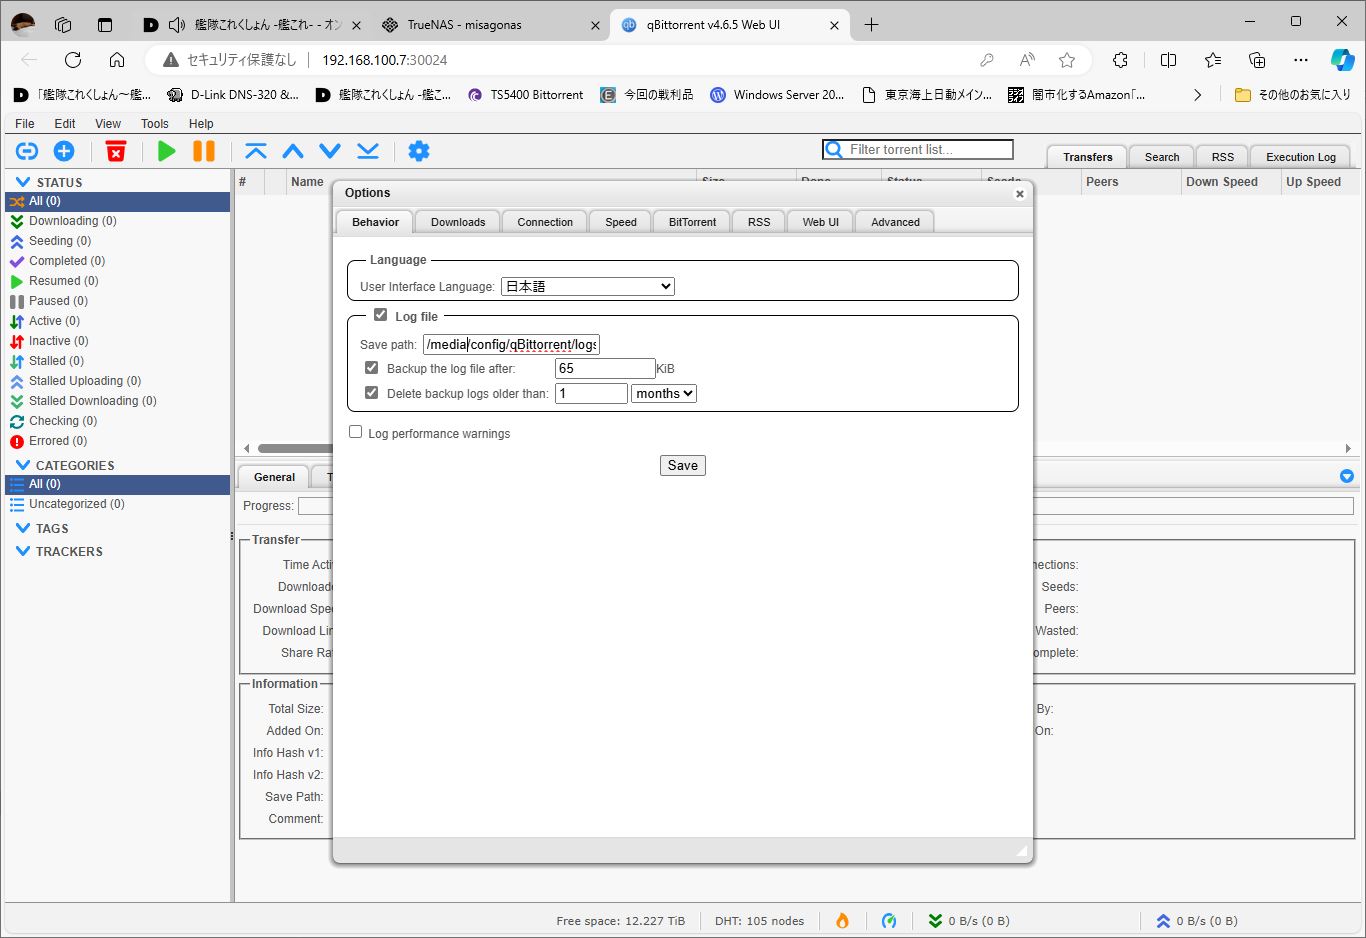Click the Add Torrent Link toolbar icon

27,151
